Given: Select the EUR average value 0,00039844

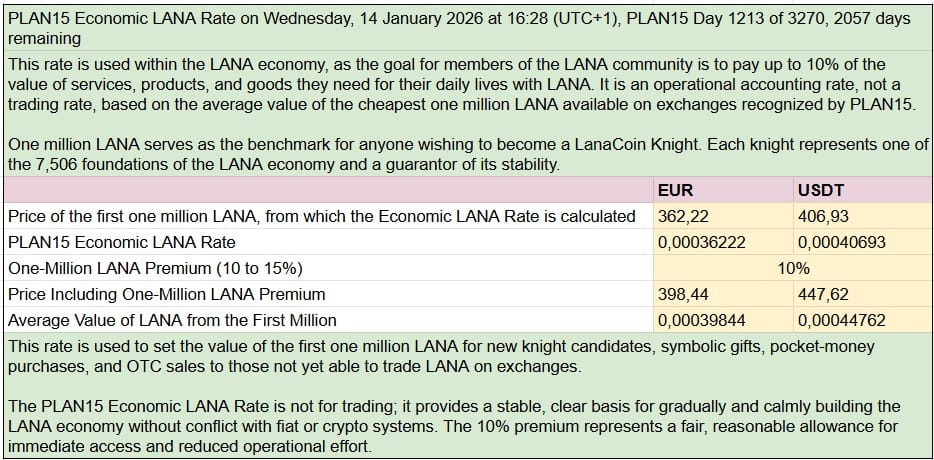Looking at the screenshot, I should coord(722,320).
